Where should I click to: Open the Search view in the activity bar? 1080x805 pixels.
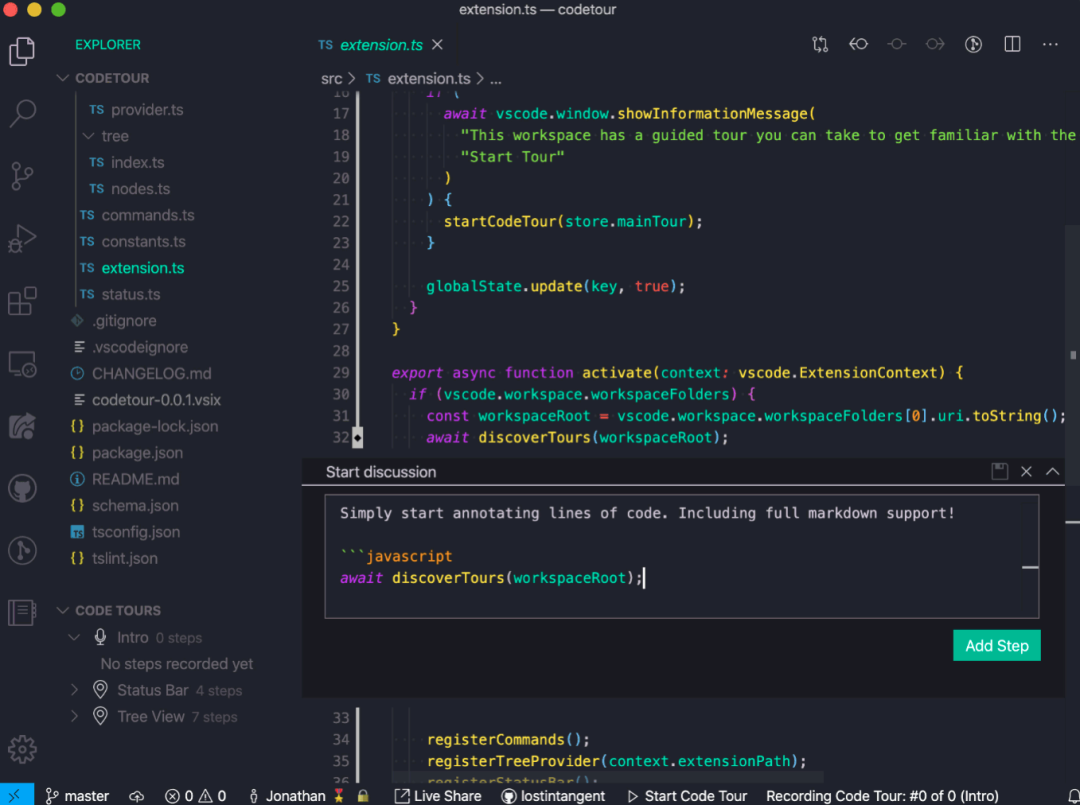(22, 114)
